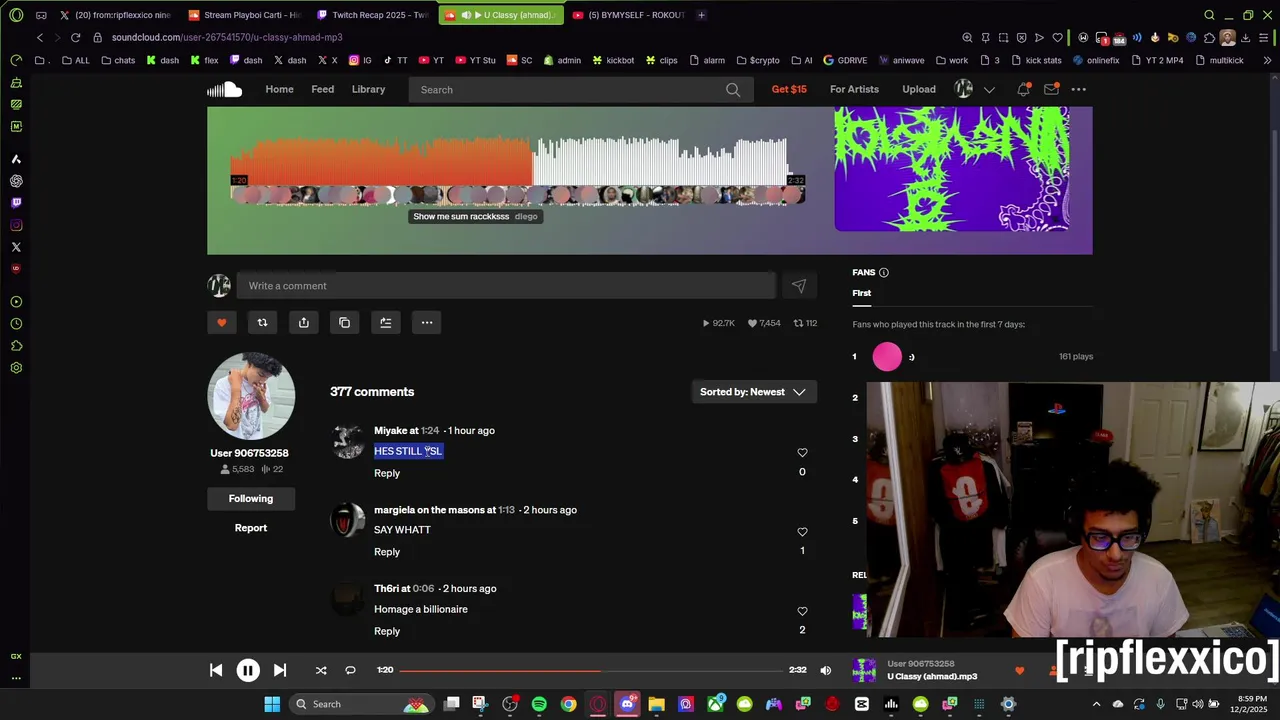This screenshot has height=720, width=1280.
Task: Open the top fan pink avatar
Action: click(887, 357)
